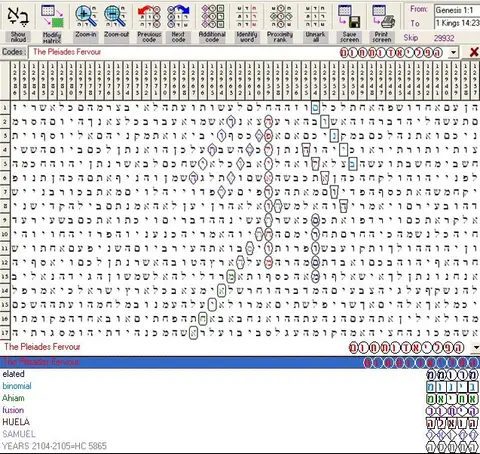
Task: Click the Previous code label button
Action: (149, 37)
